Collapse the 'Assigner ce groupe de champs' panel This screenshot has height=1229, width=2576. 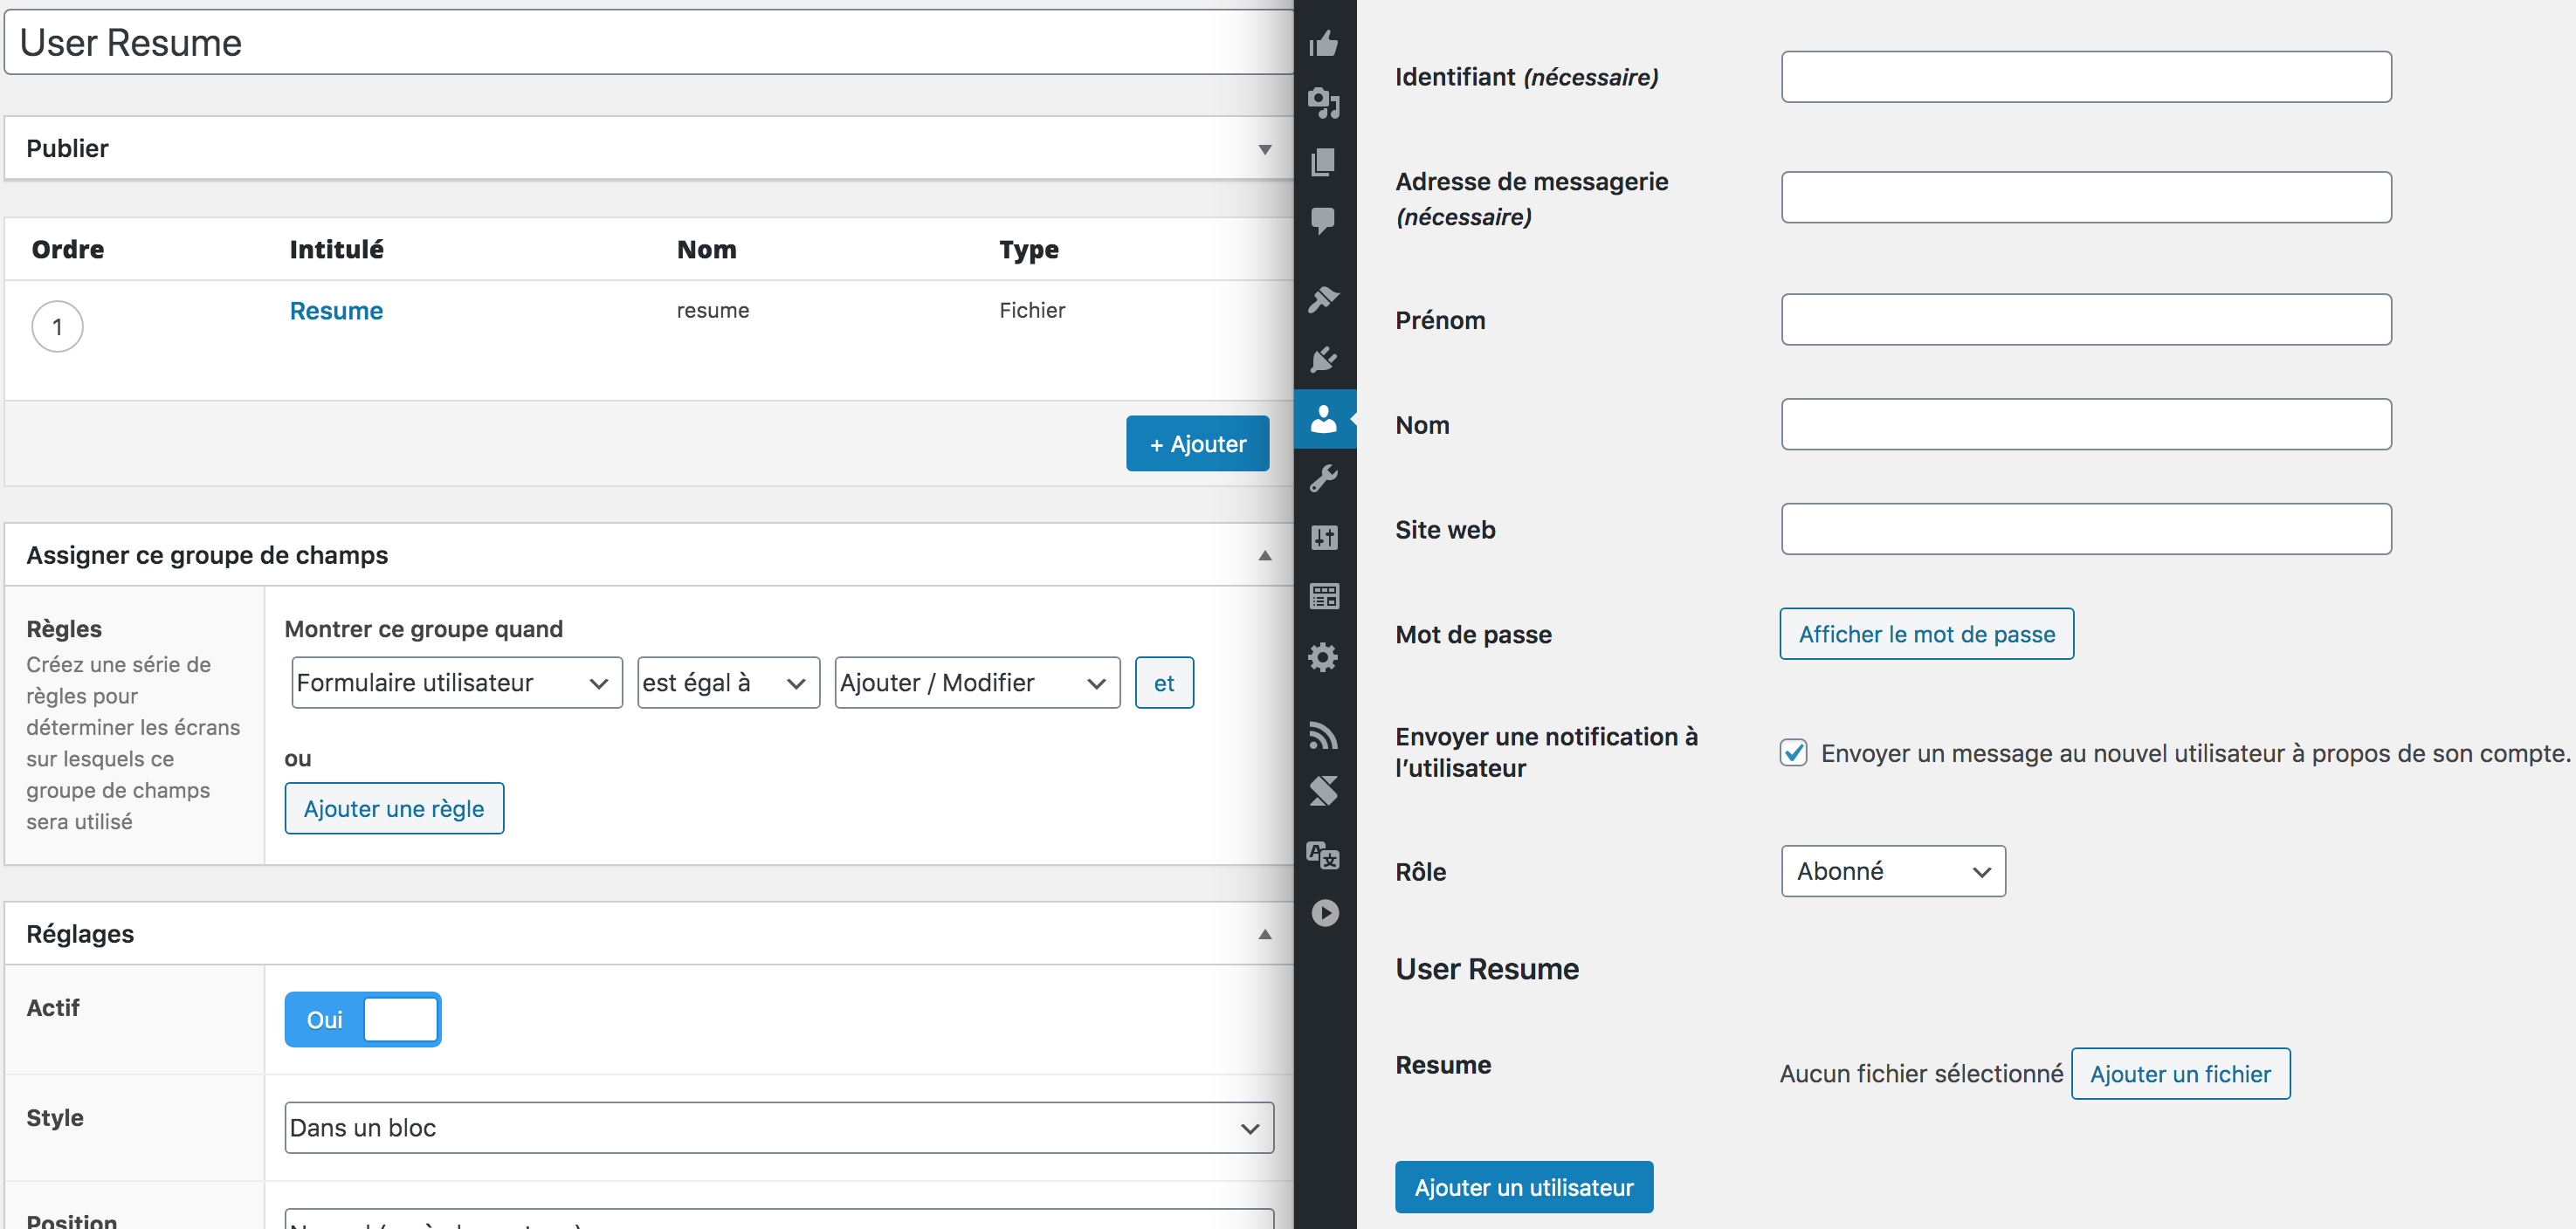[x=1265, y=555]
